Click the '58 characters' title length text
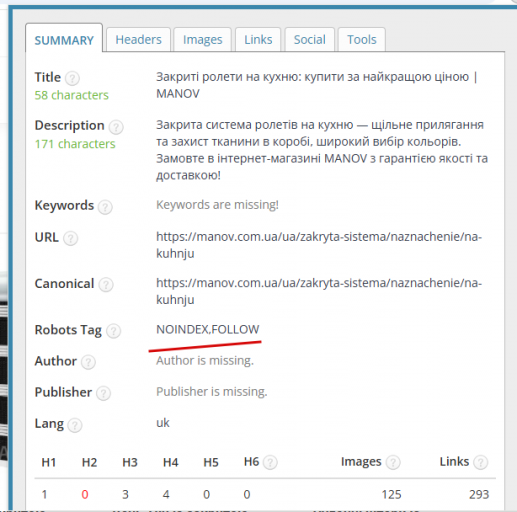 click(72, 95)
